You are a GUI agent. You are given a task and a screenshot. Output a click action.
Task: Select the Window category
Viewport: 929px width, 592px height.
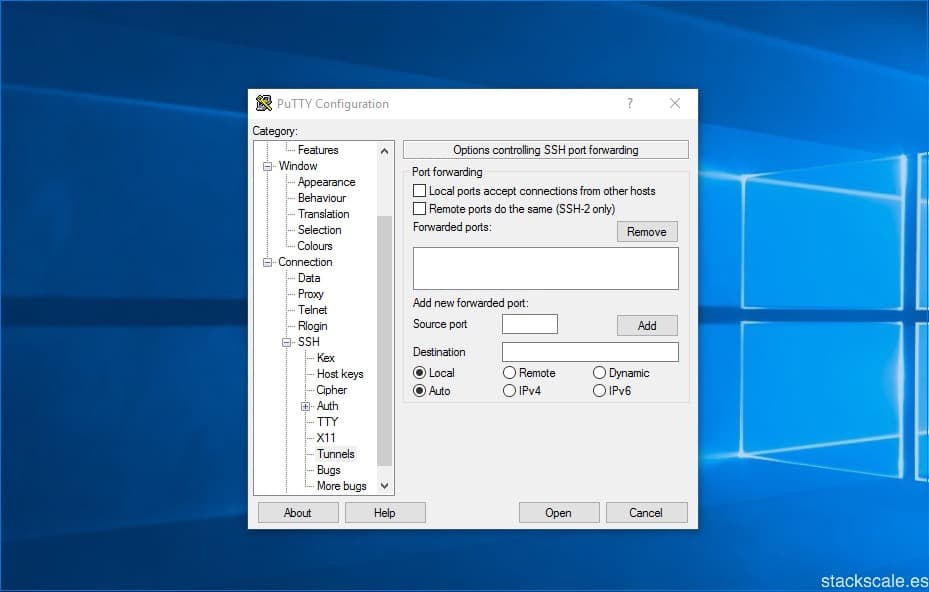pyautogui.click(x=298, y=166)
